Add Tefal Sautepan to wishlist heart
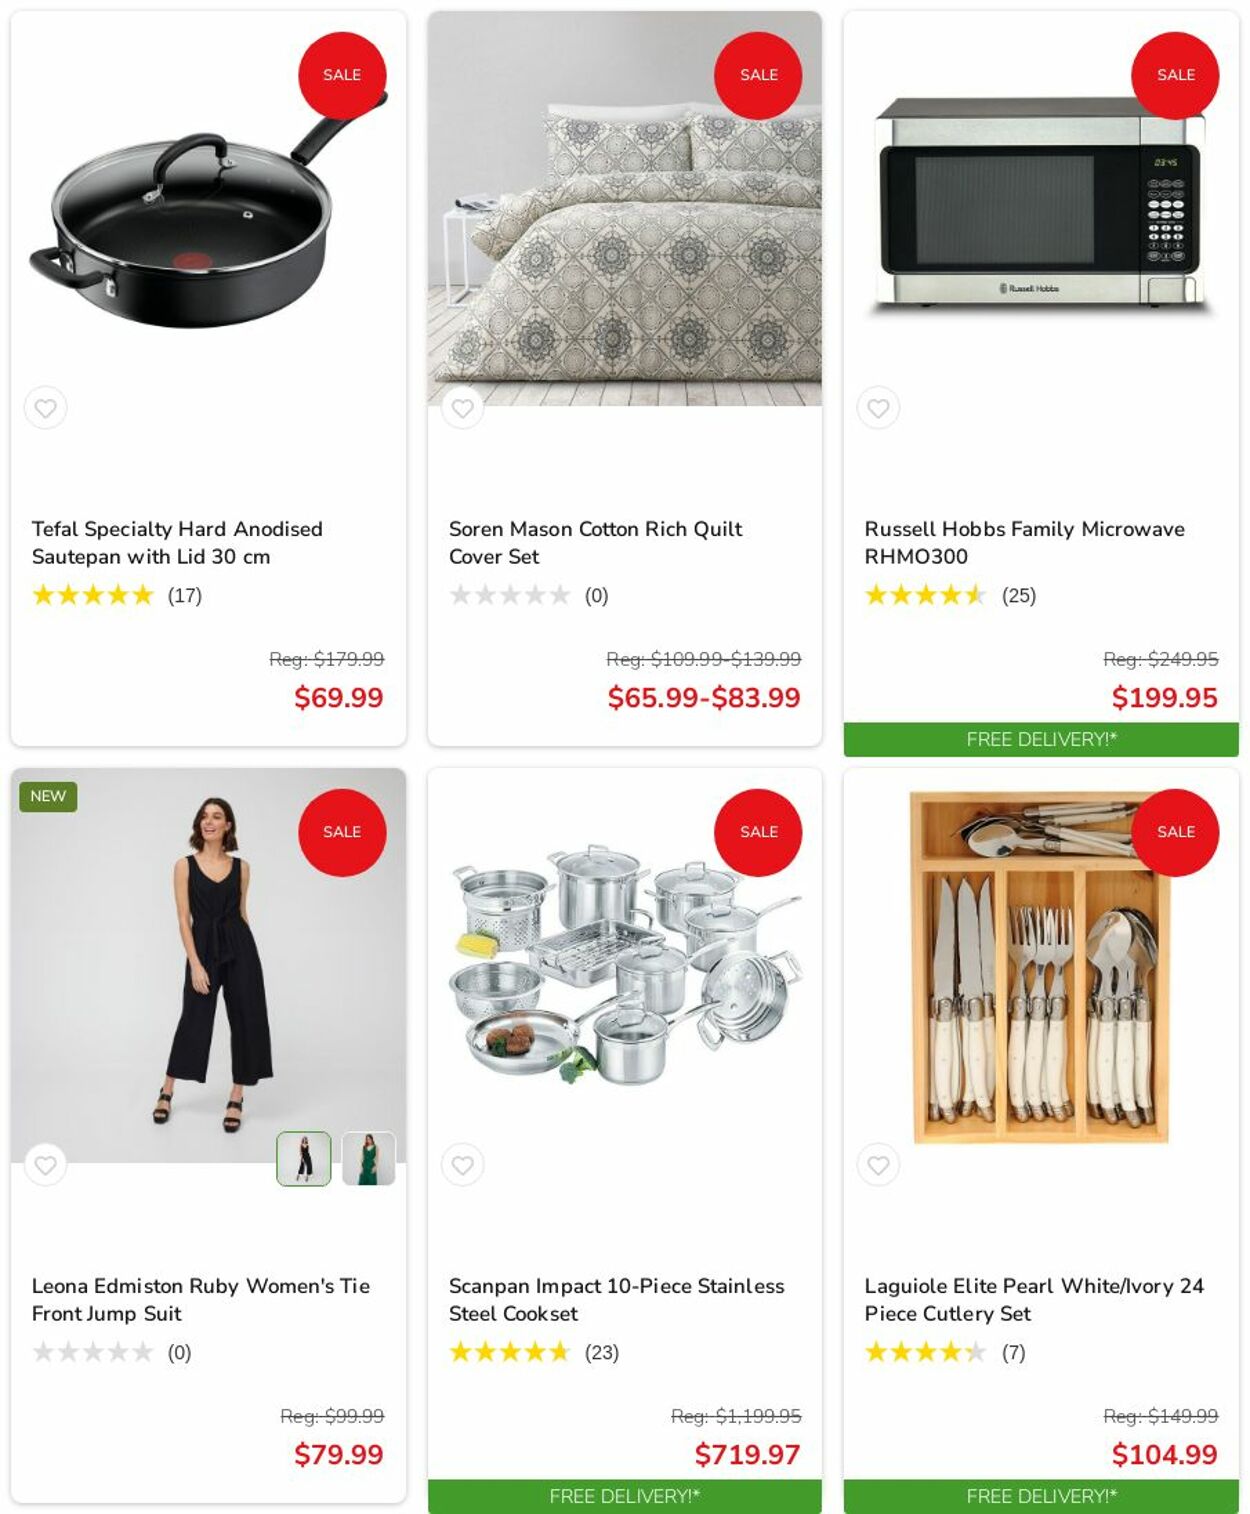Viewport: 1250px width, 1514px height. tap(45, 408)
